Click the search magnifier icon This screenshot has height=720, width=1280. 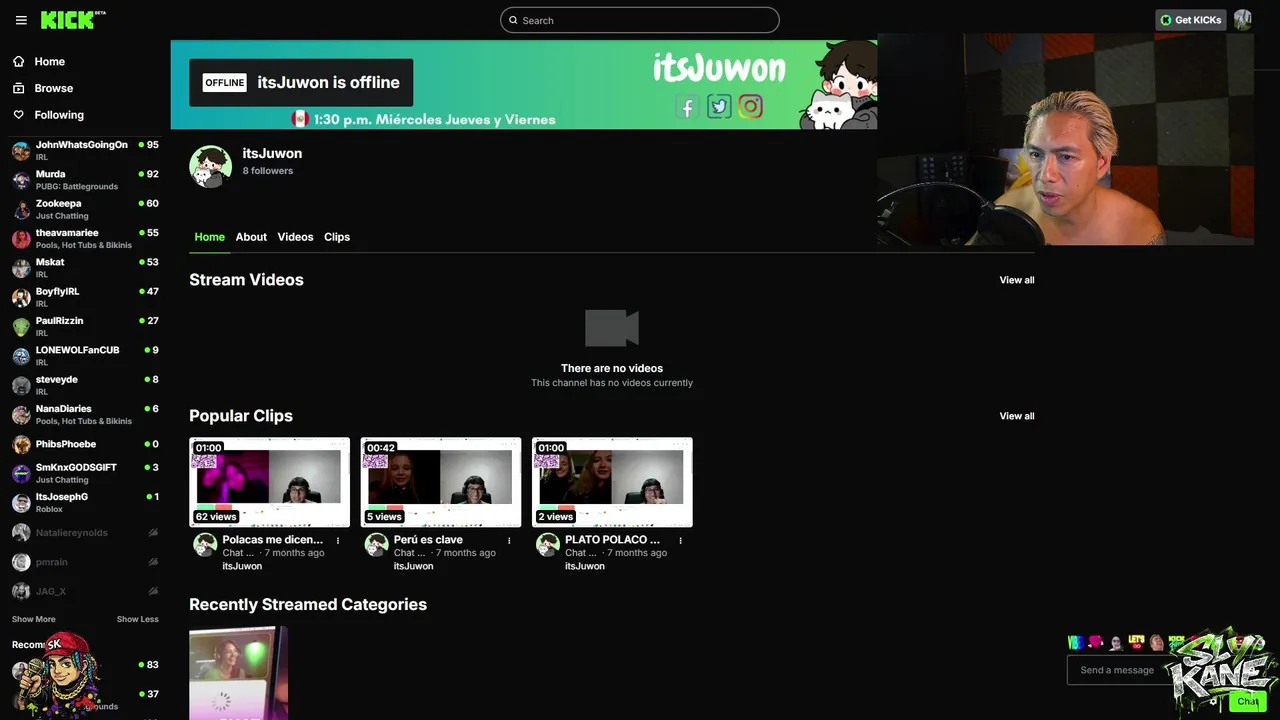coord(513,20)
